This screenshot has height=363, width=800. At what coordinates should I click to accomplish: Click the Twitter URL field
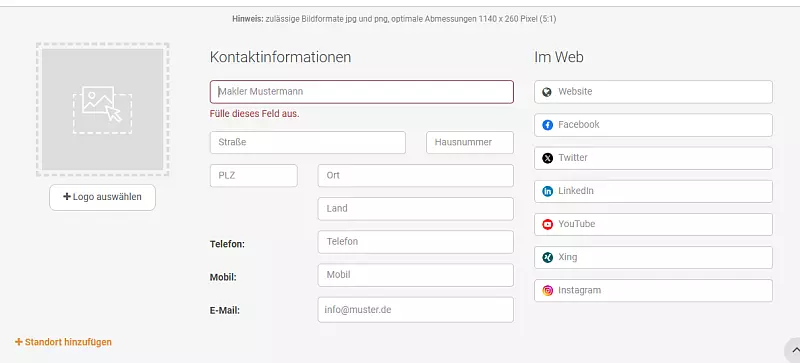(x=654, y=158)
